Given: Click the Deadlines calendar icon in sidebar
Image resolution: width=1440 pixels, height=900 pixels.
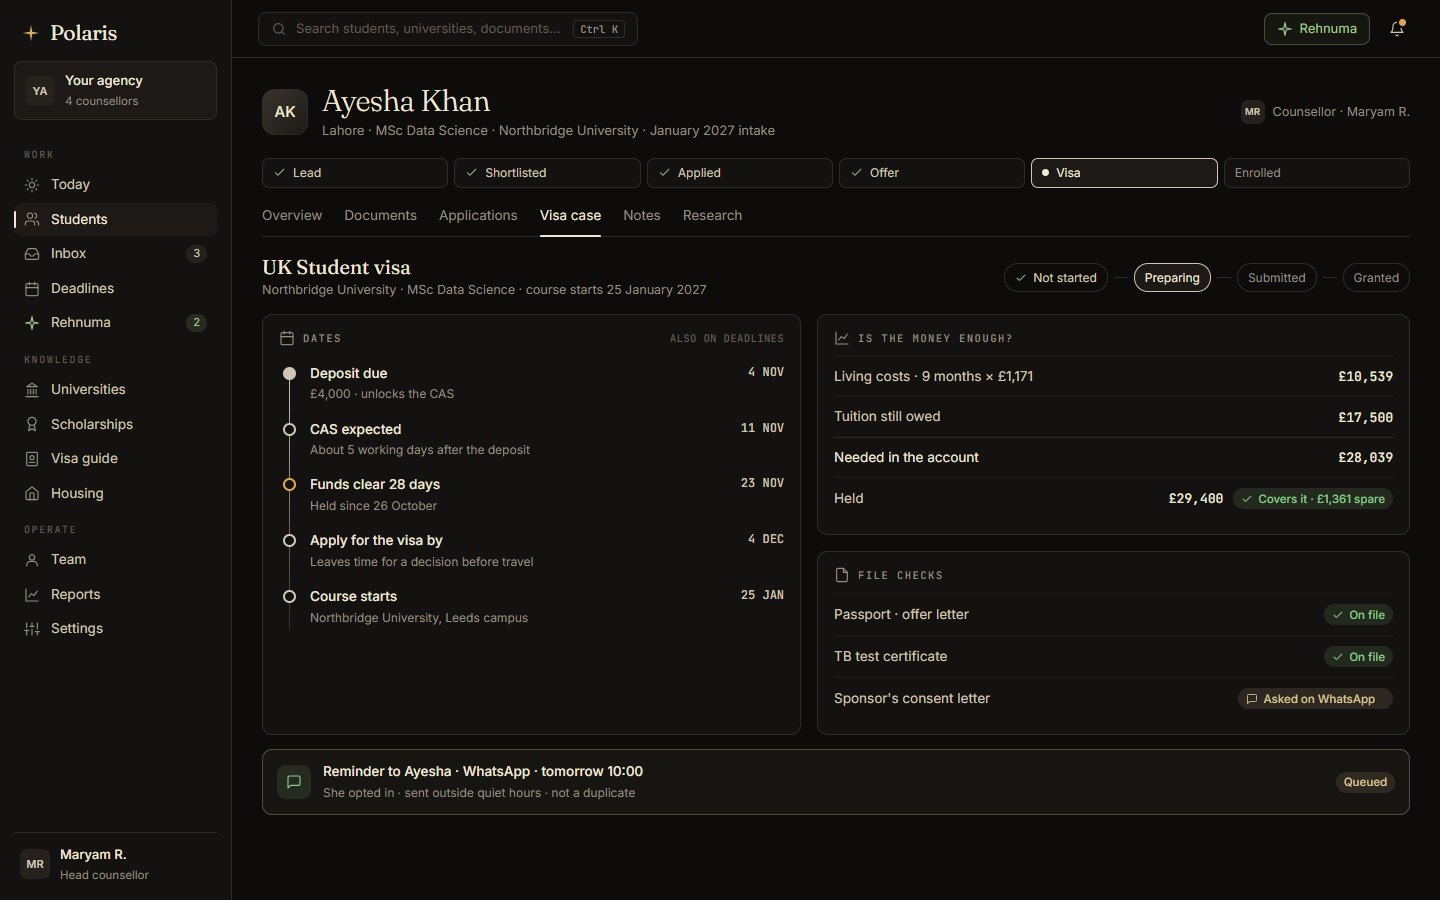Looking at the screenshot, I should tap(32, 289).
